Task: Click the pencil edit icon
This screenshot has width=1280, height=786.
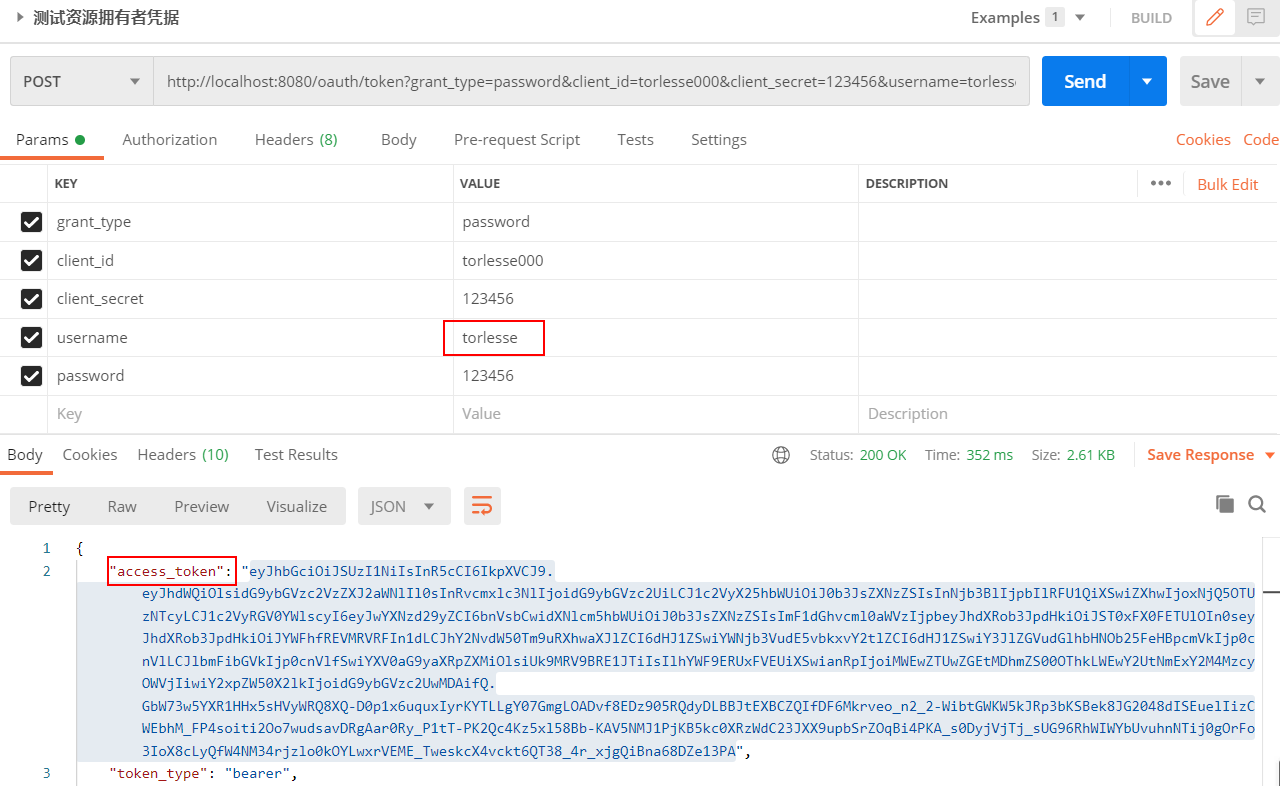Action: (1215, 17)
